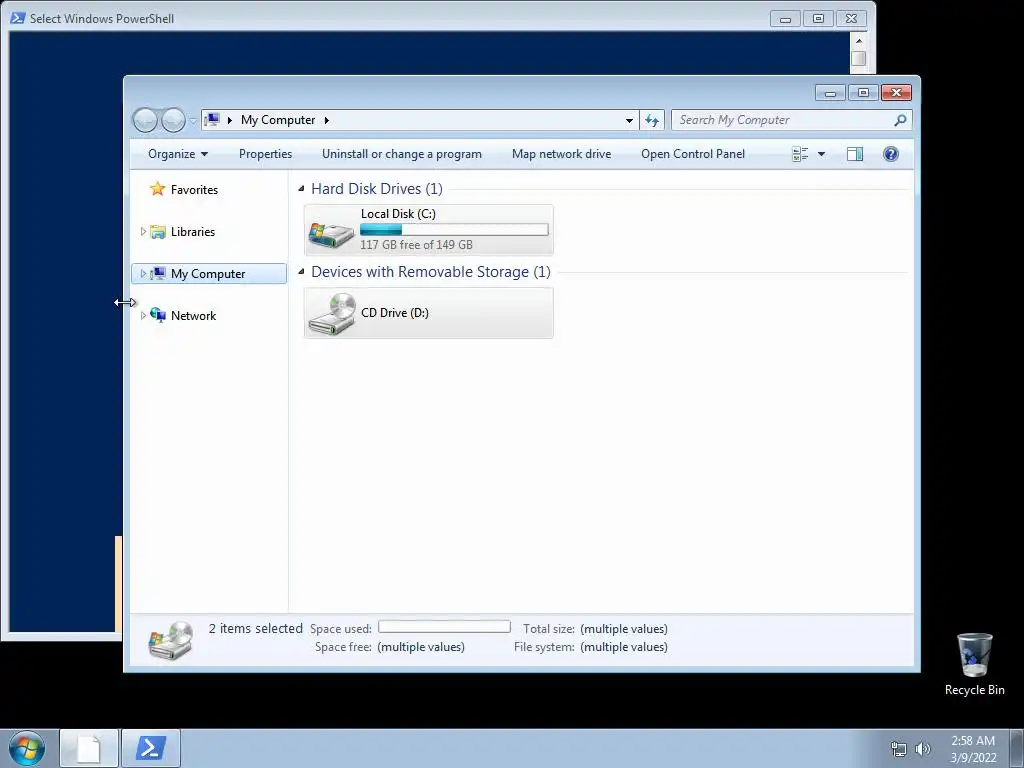This screenshot has width=1024, height=768.
Task: Expand the Libraries tree node
Action: coord(143,232)
